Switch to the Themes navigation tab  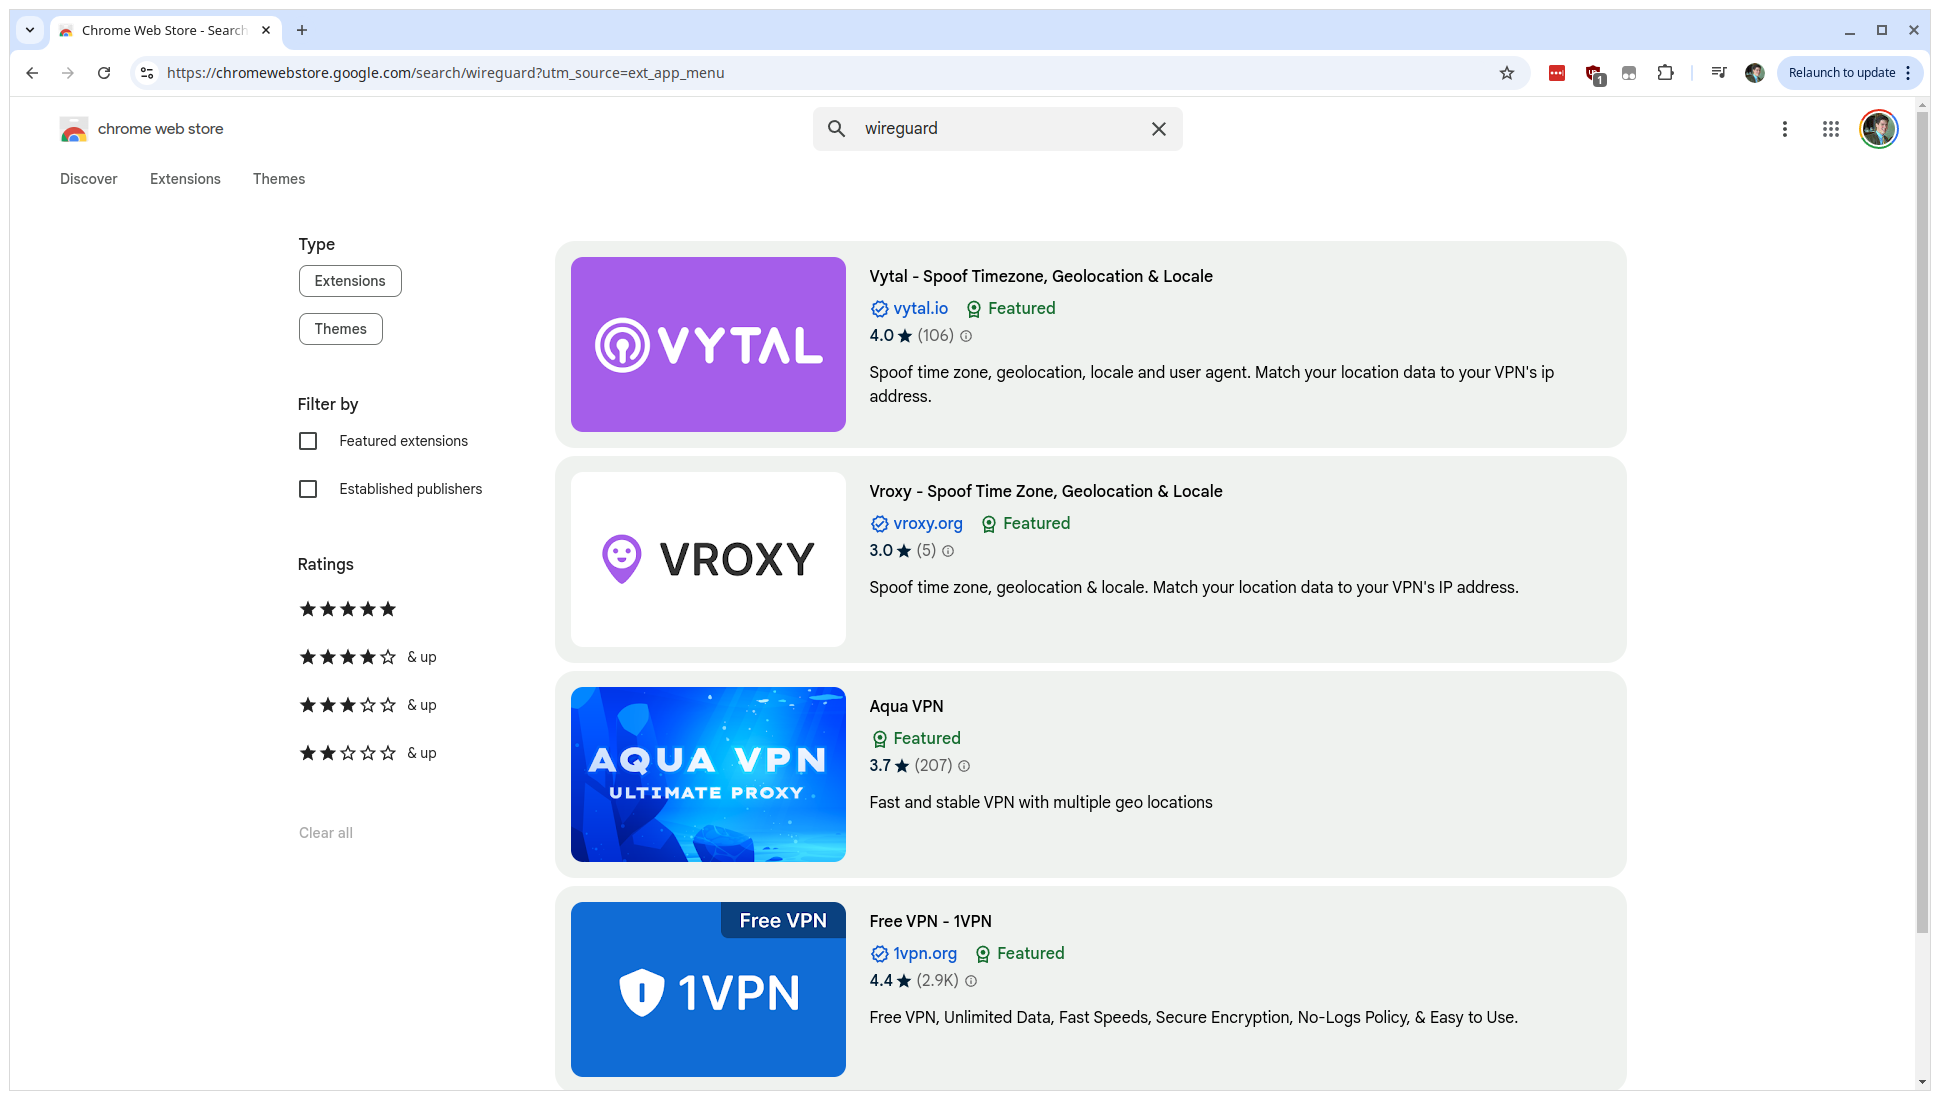click(x=279, y=179)
